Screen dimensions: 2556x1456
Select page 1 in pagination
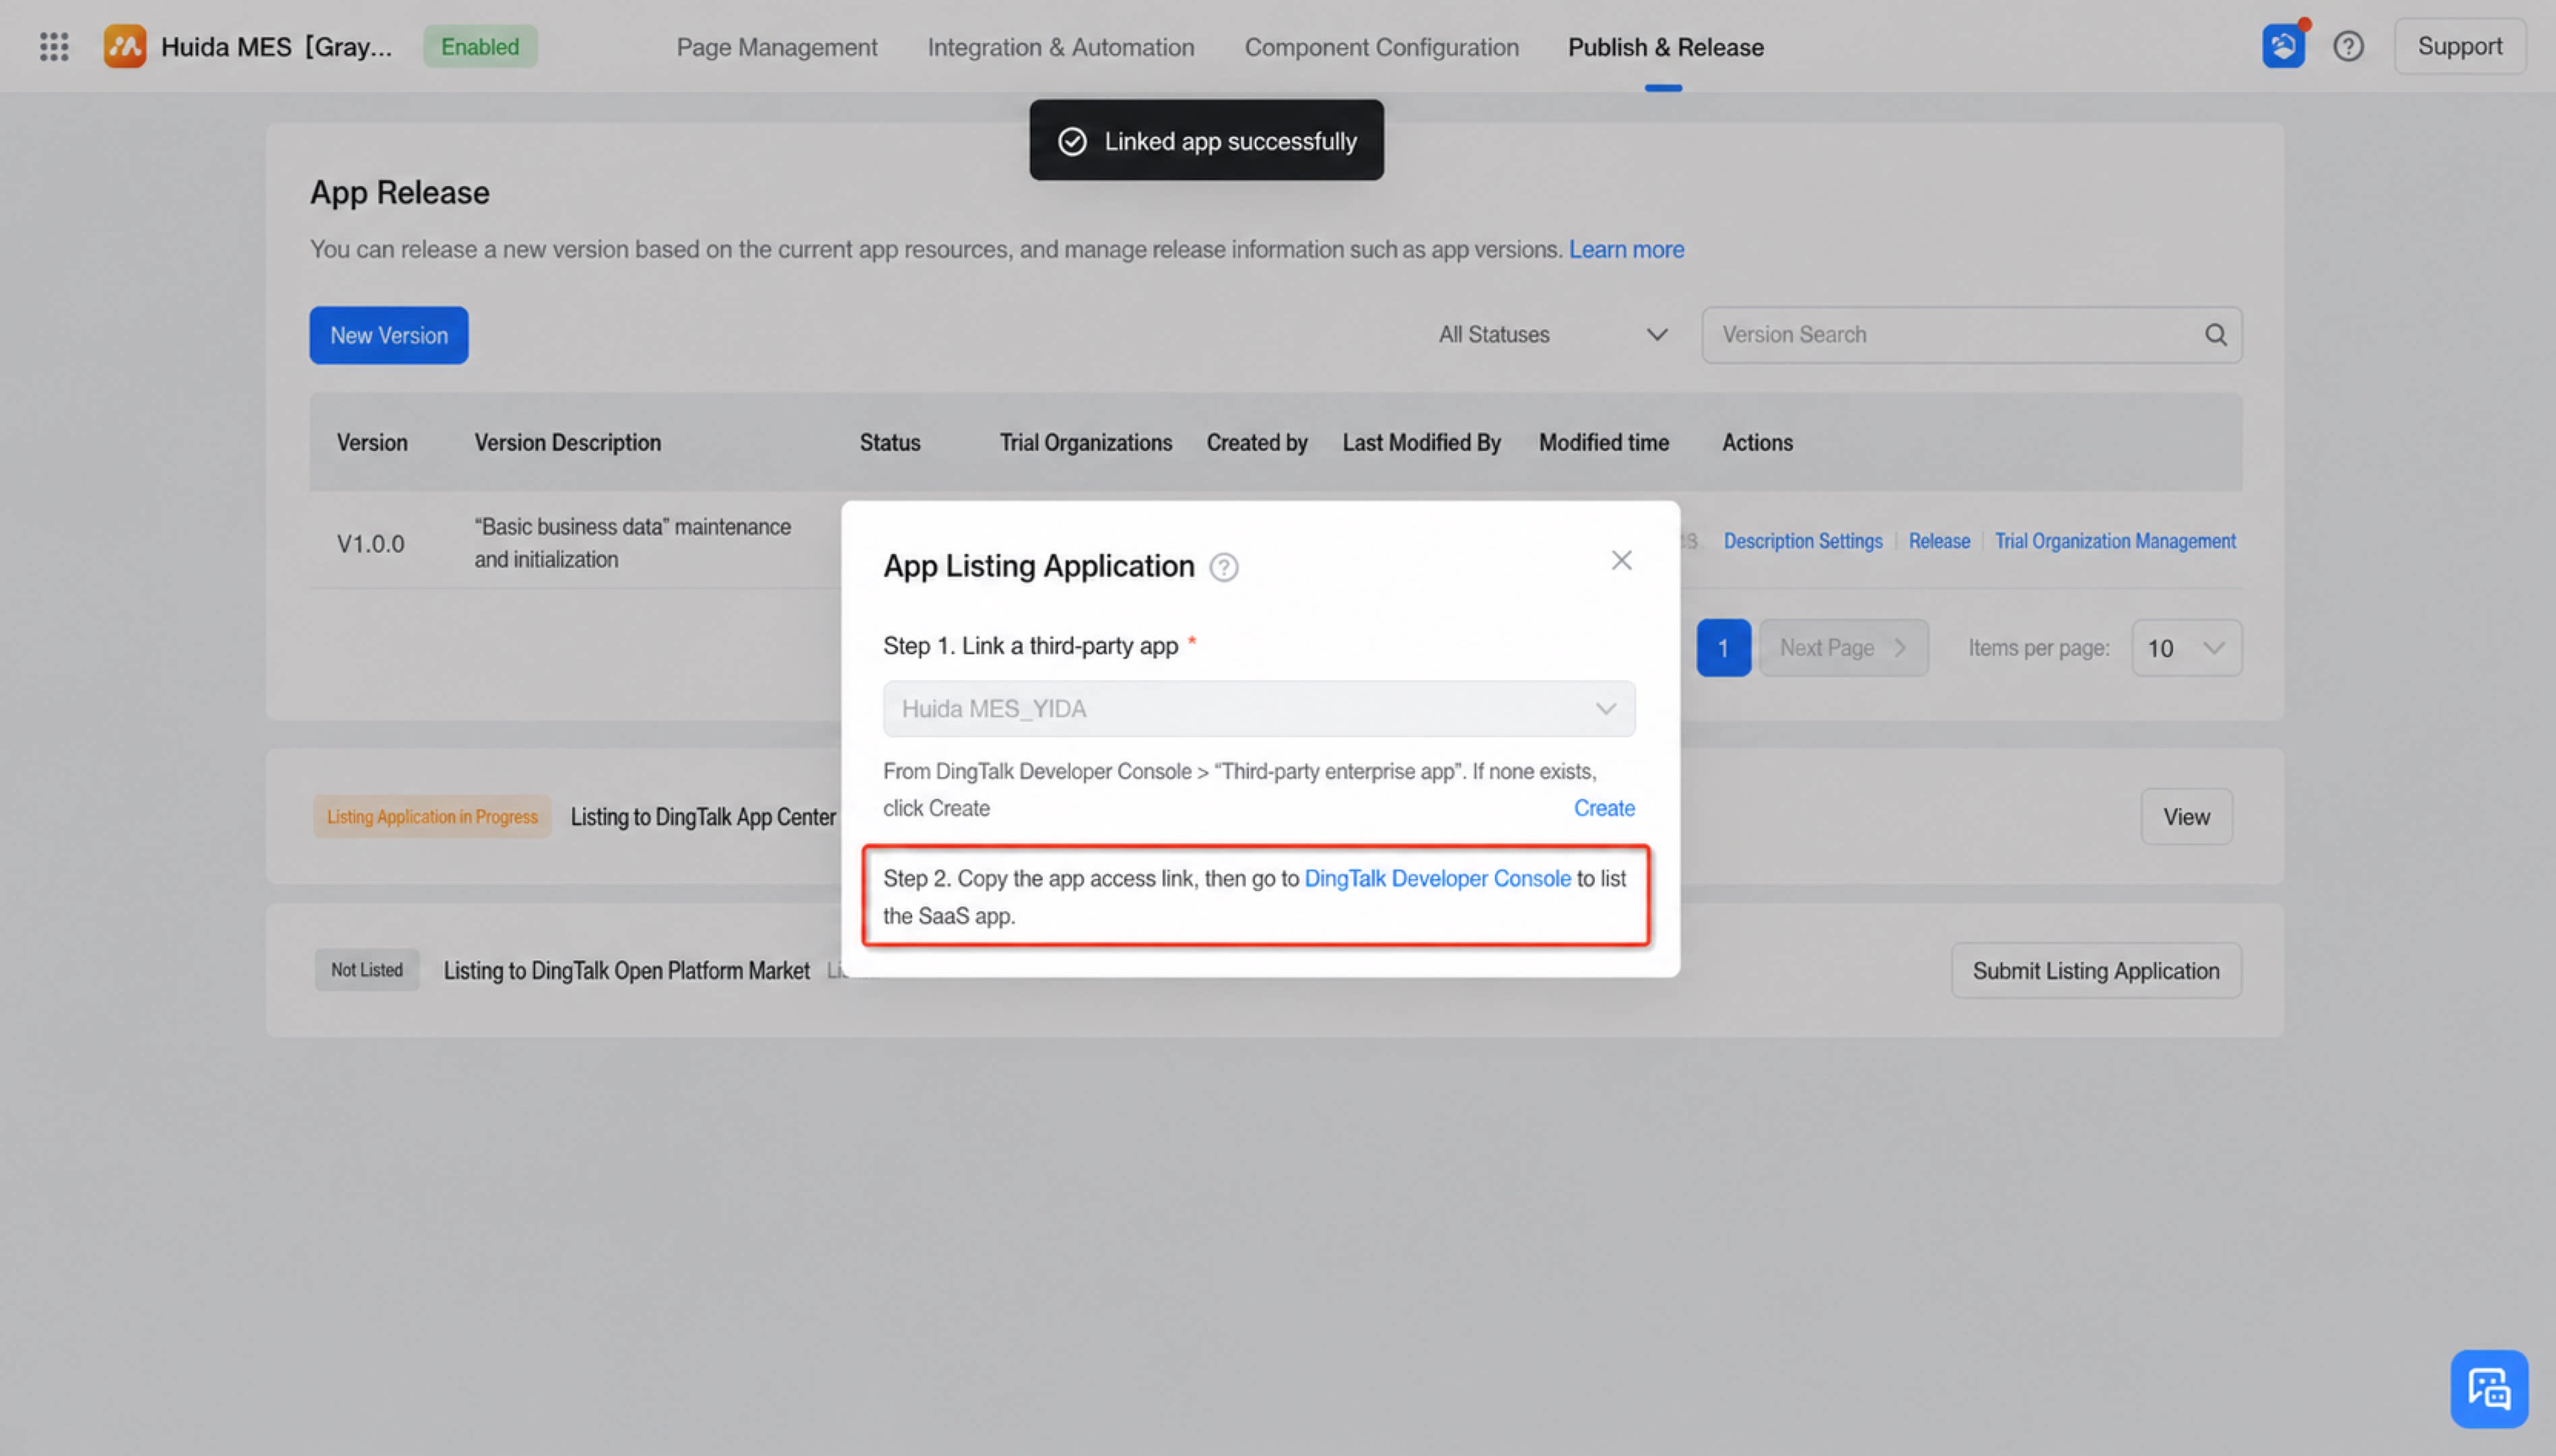pos(1722,648)
